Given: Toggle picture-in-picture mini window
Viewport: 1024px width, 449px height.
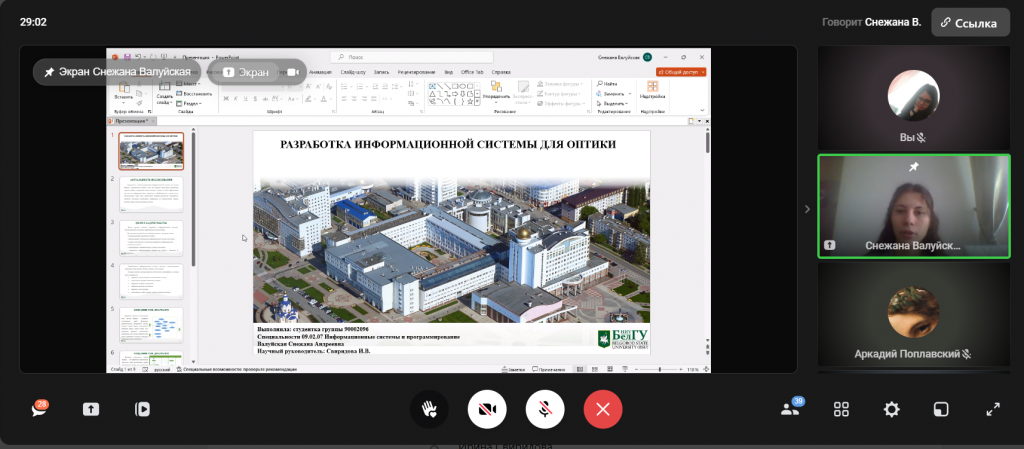Looking at the screenshot, I should pyautogui.click(x=941, y=409).
